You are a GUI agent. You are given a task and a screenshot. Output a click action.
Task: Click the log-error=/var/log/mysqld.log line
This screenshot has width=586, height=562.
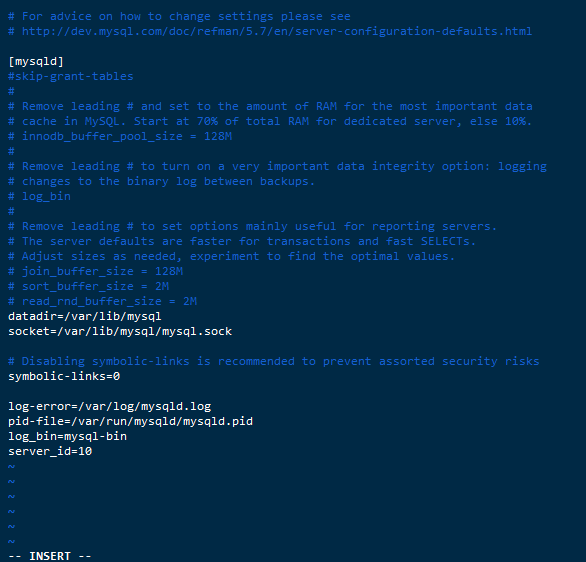[110, 406]
